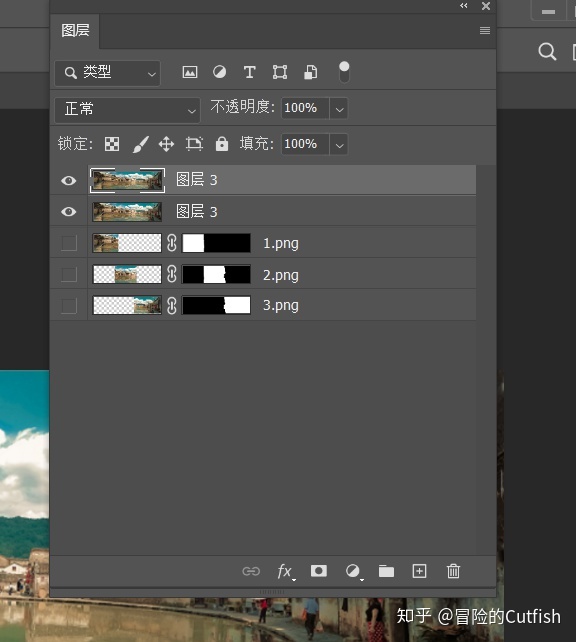Screen dimensions: 576x642
Task: Click the 2.png layer name
Action: click(281, 275)
